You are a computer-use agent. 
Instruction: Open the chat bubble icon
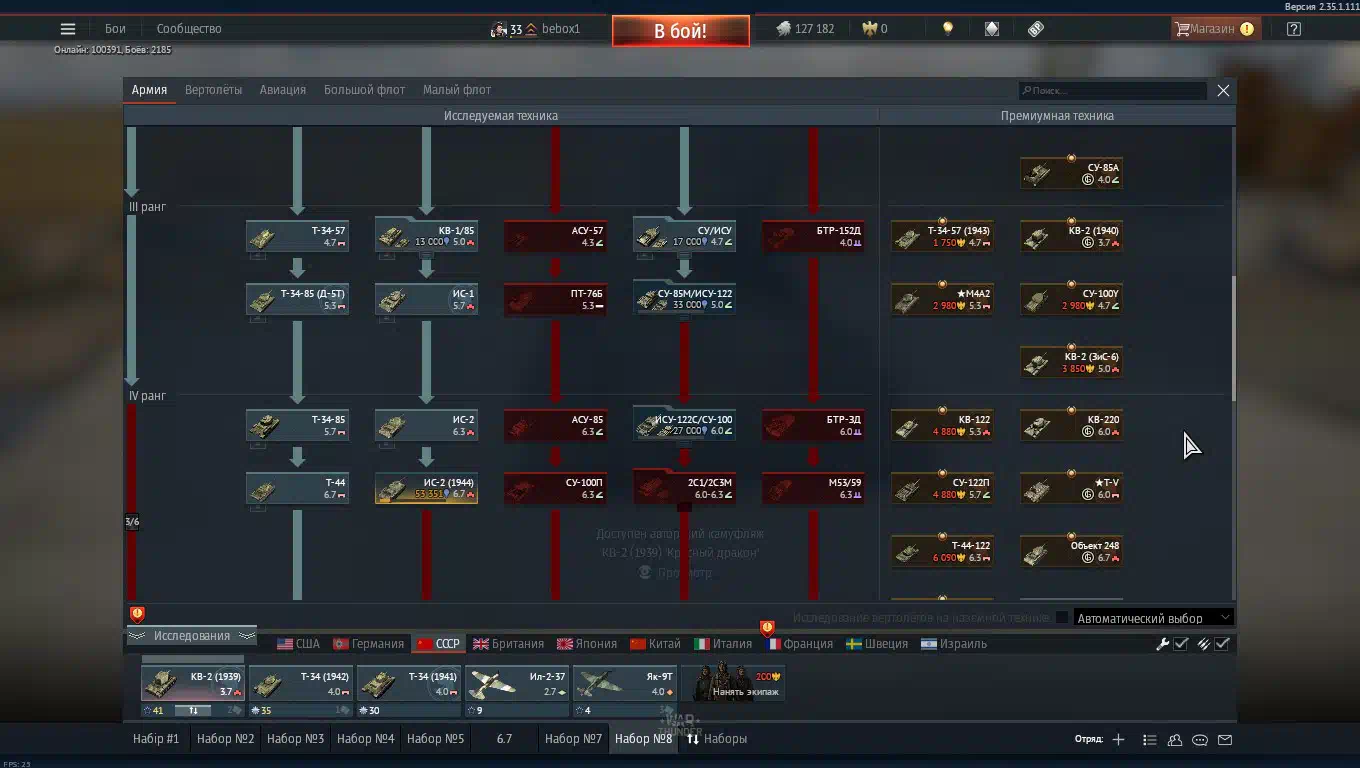[x=1200, y=740]
